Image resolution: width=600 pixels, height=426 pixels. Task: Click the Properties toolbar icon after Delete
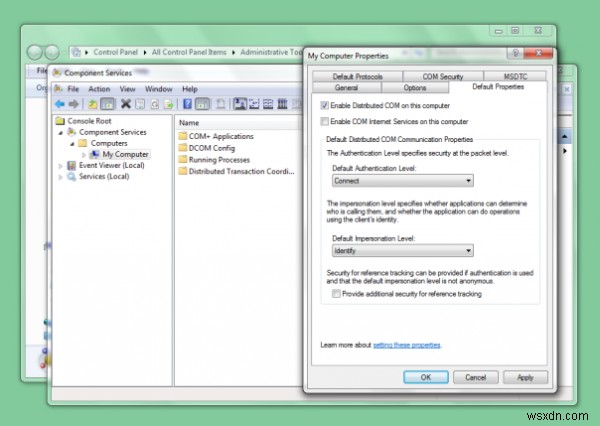tap(140, 104)
